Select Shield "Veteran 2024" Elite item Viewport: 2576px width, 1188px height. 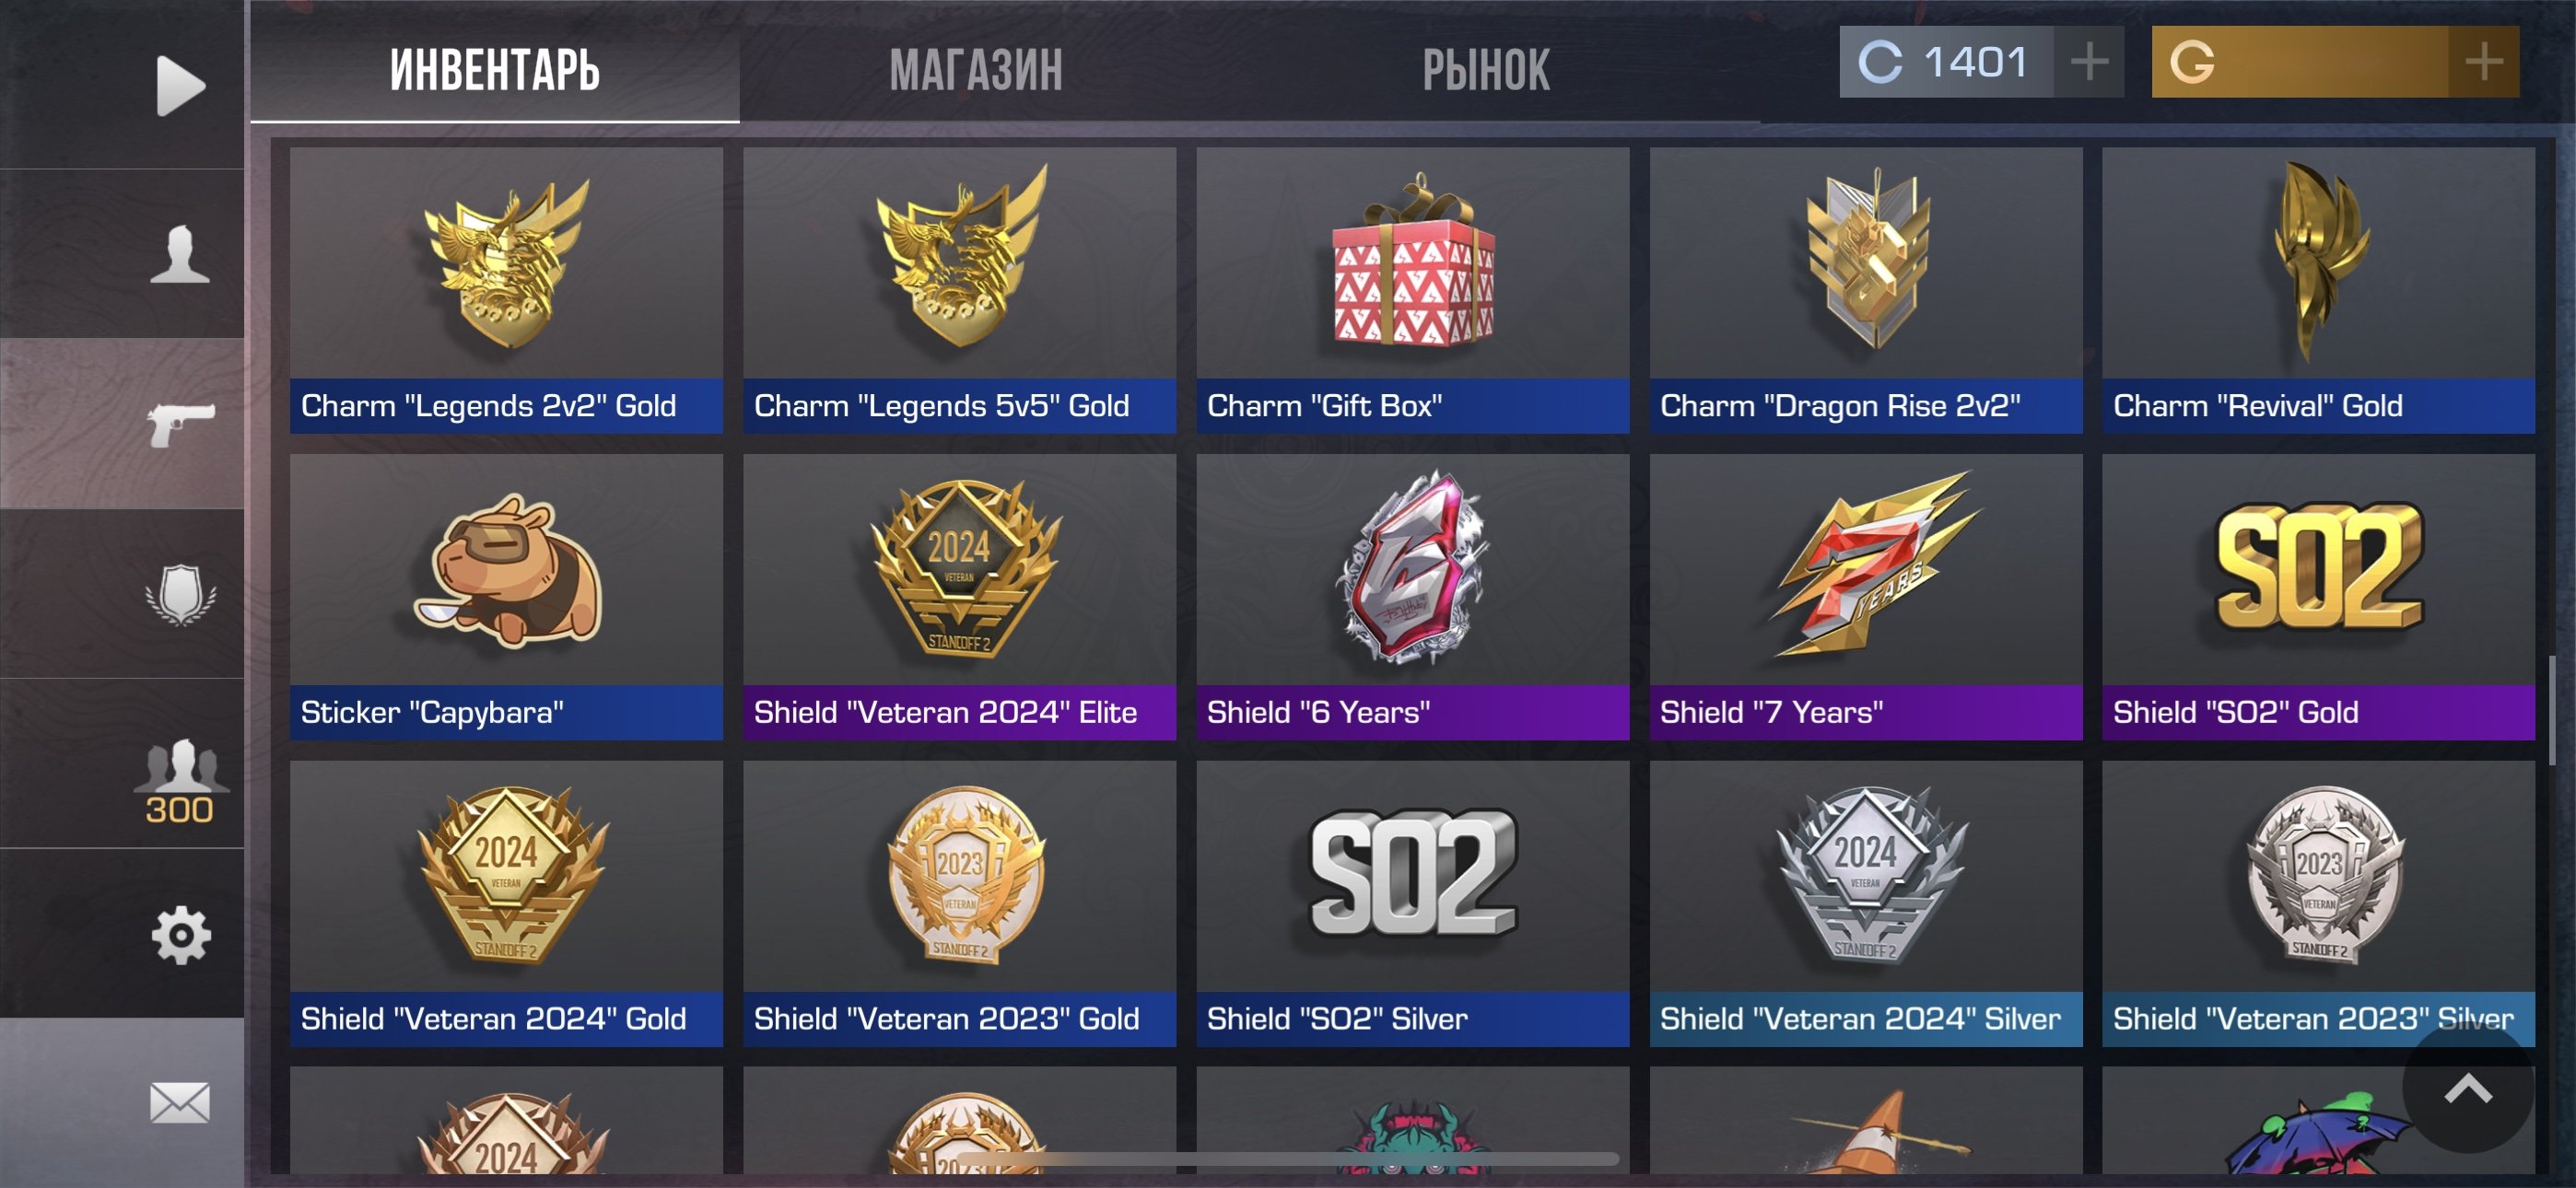[959, 597]
